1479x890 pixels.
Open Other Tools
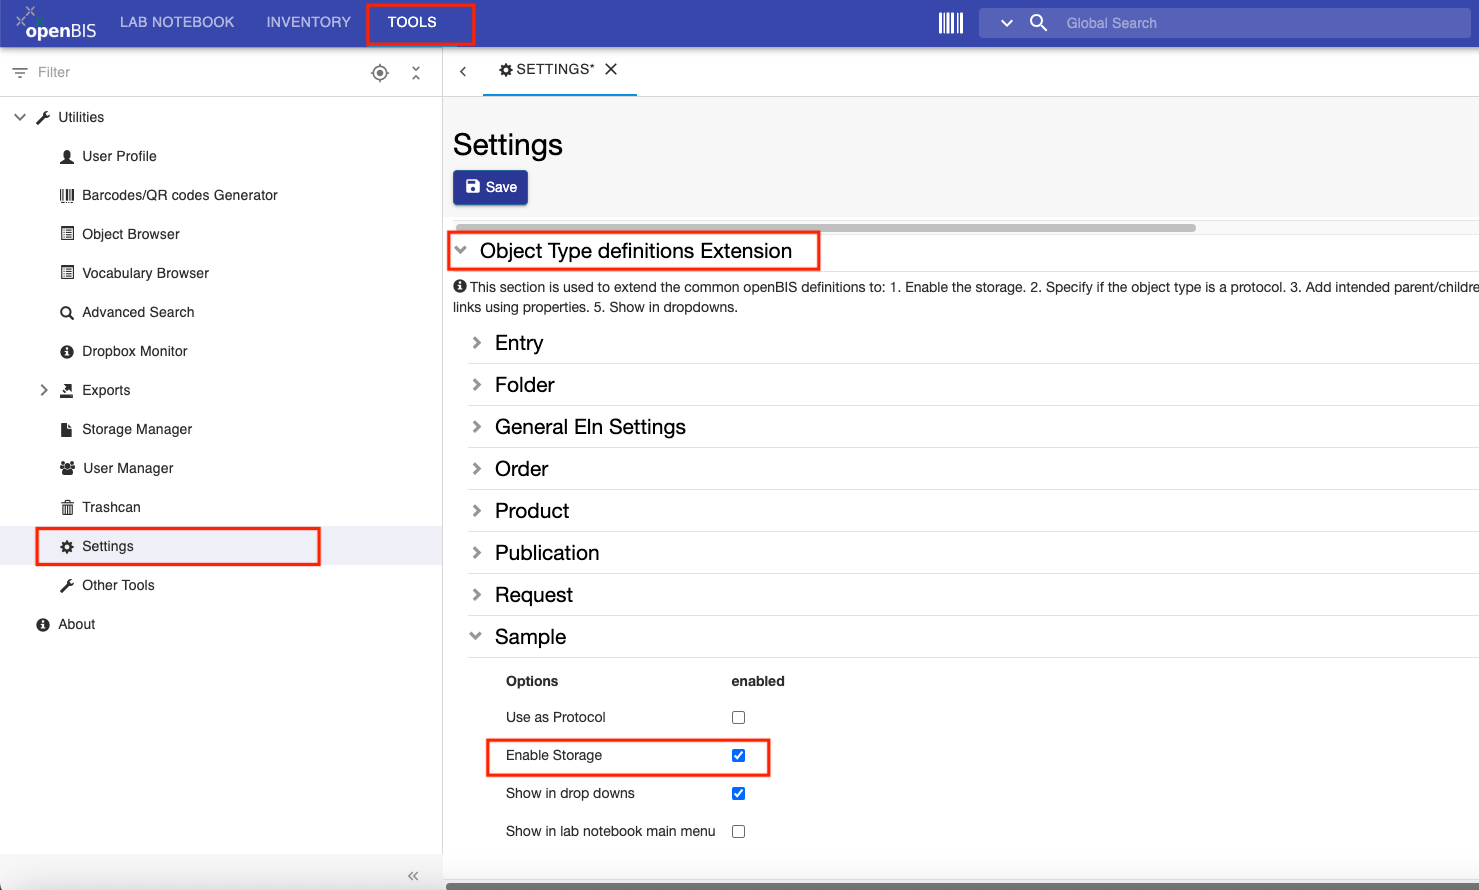(x=118, y=585)
